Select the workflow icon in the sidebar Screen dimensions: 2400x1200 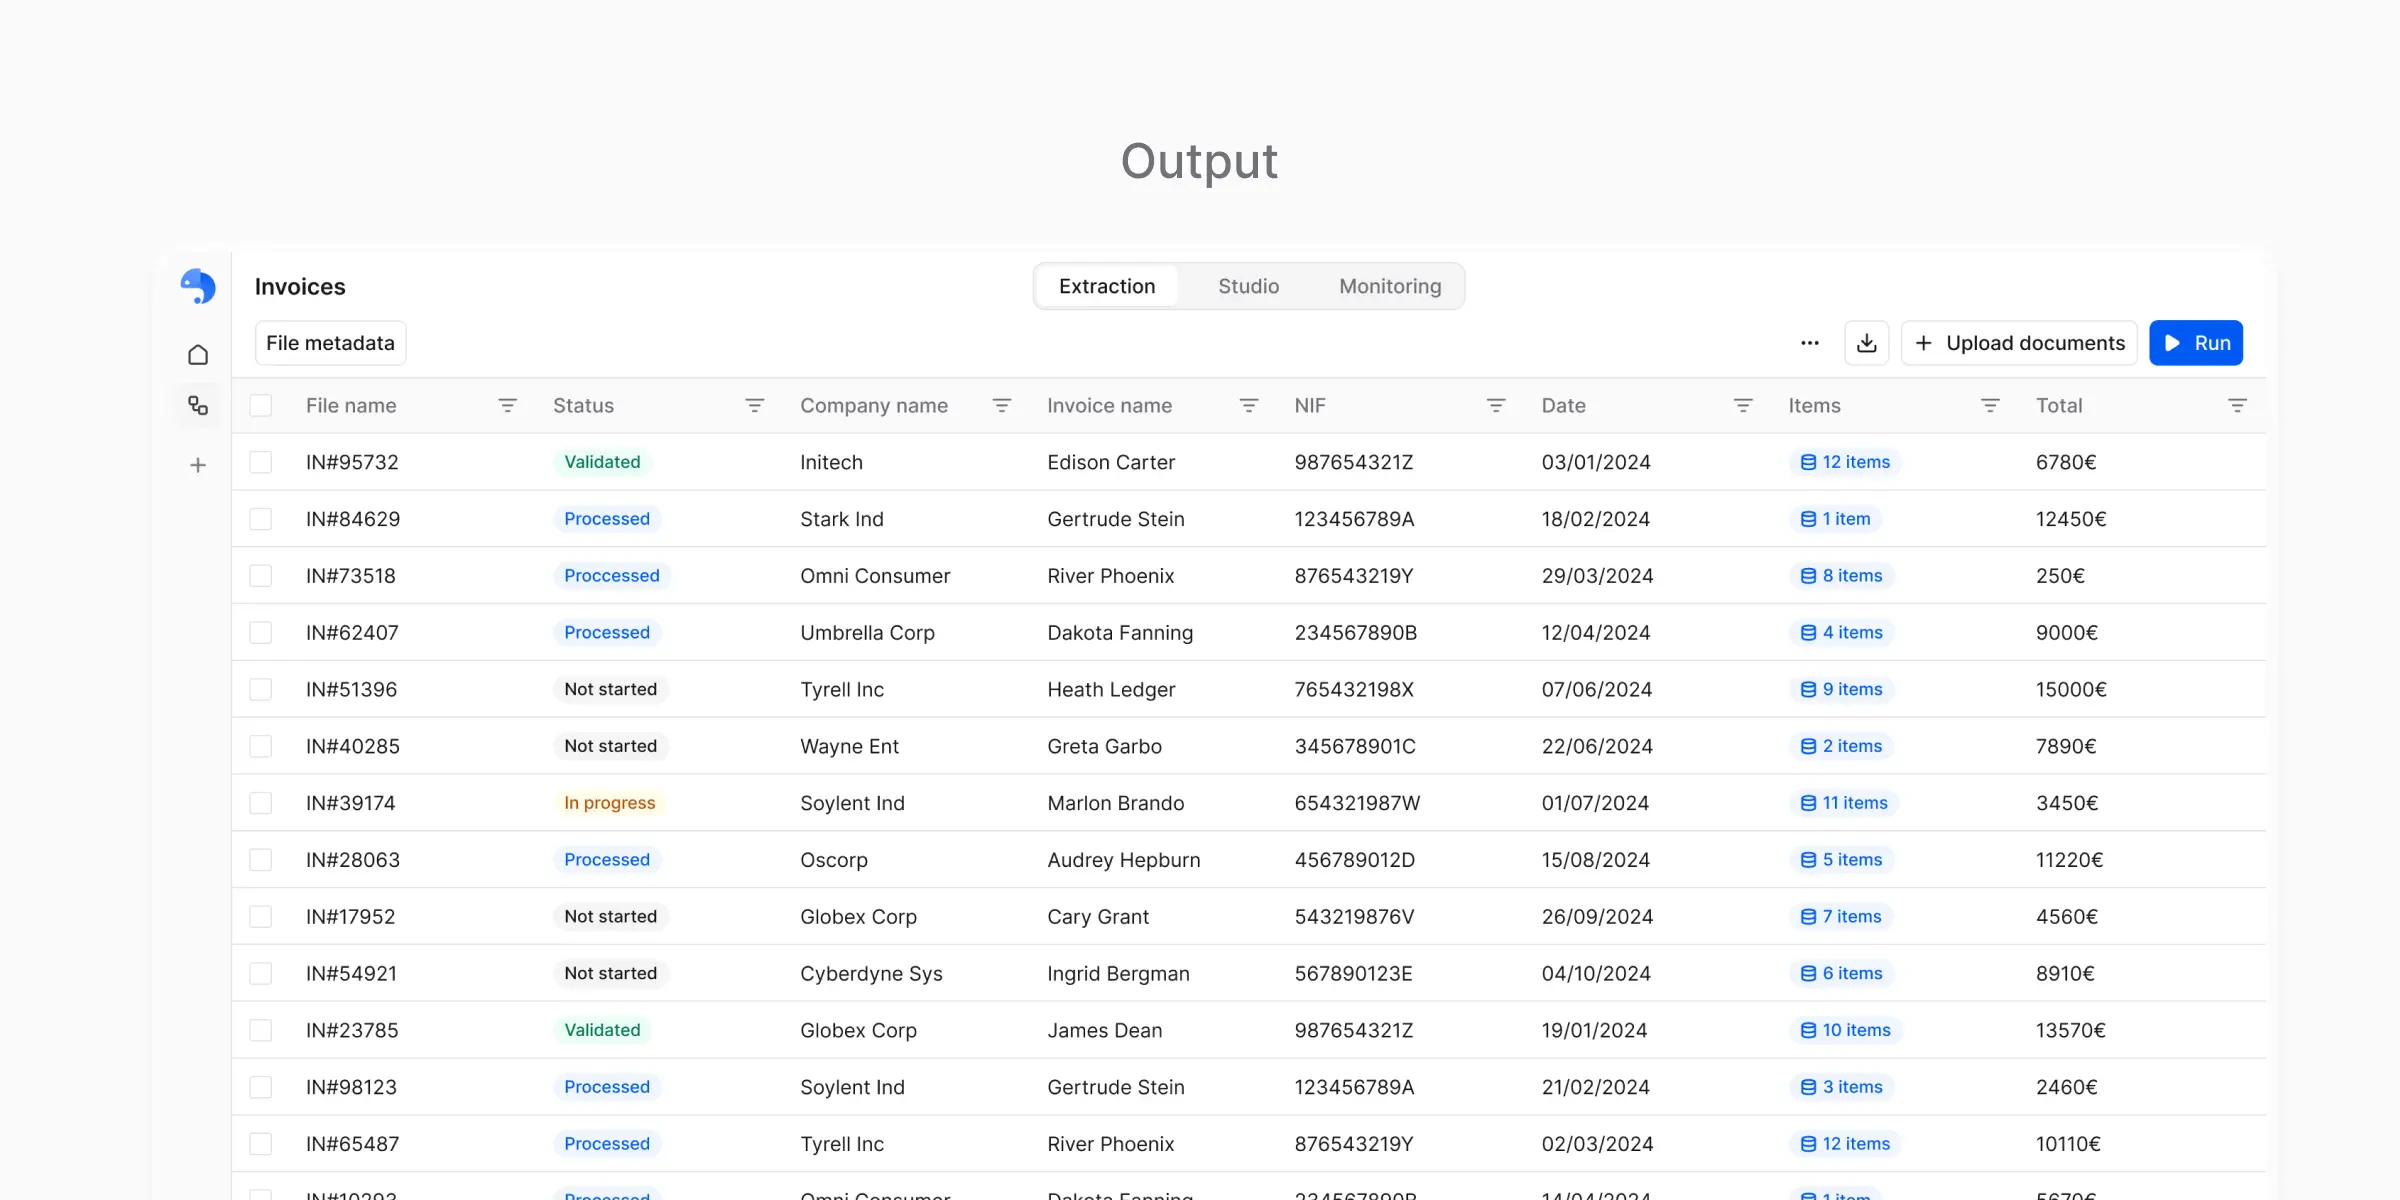197,405
